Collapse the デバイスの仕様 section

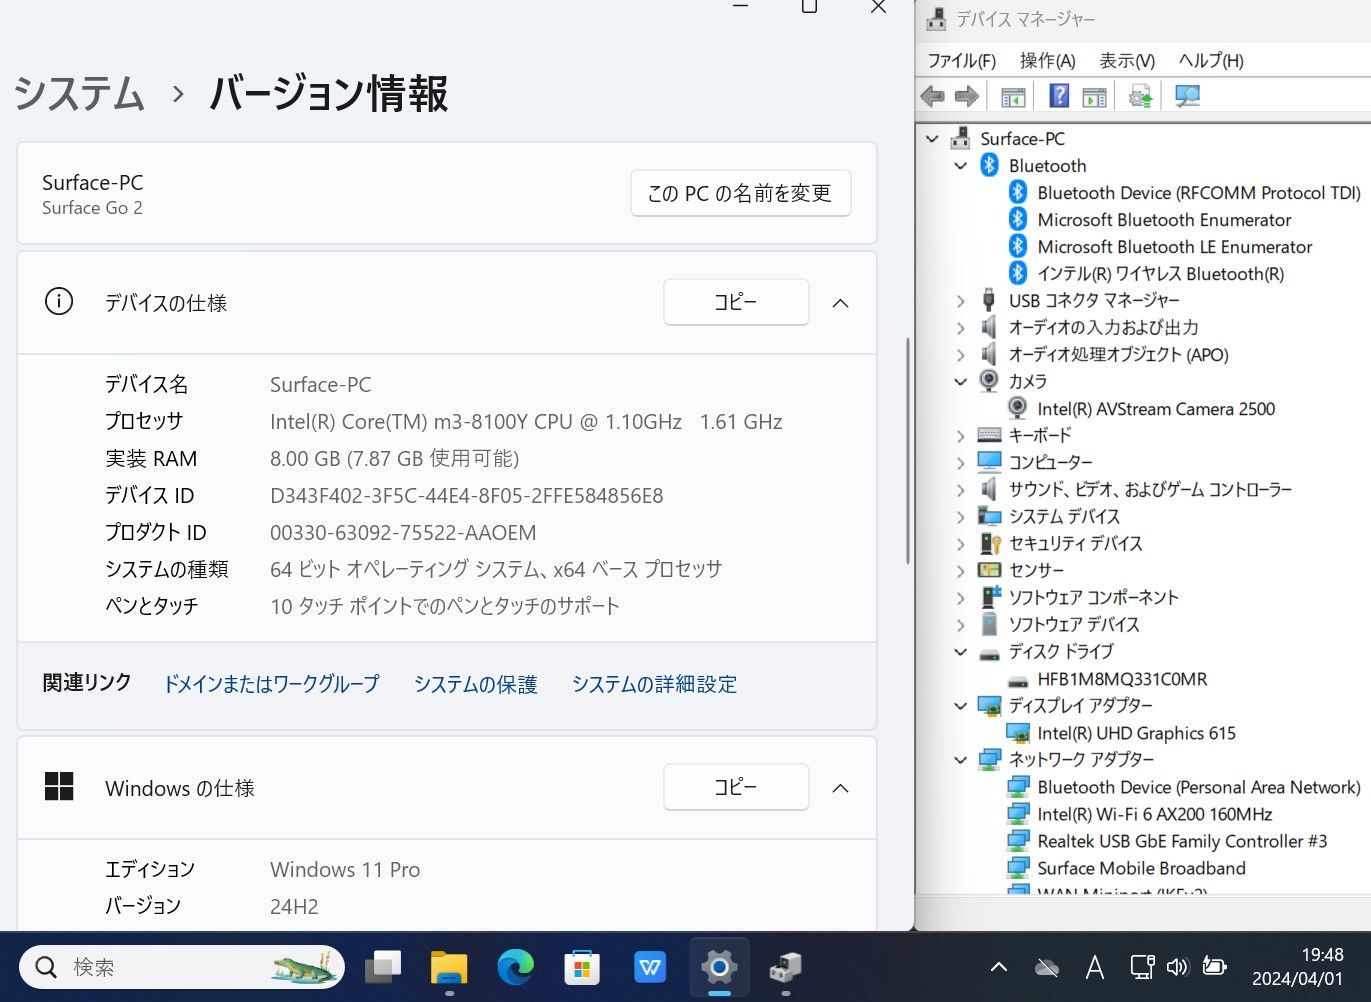[840, 302]
